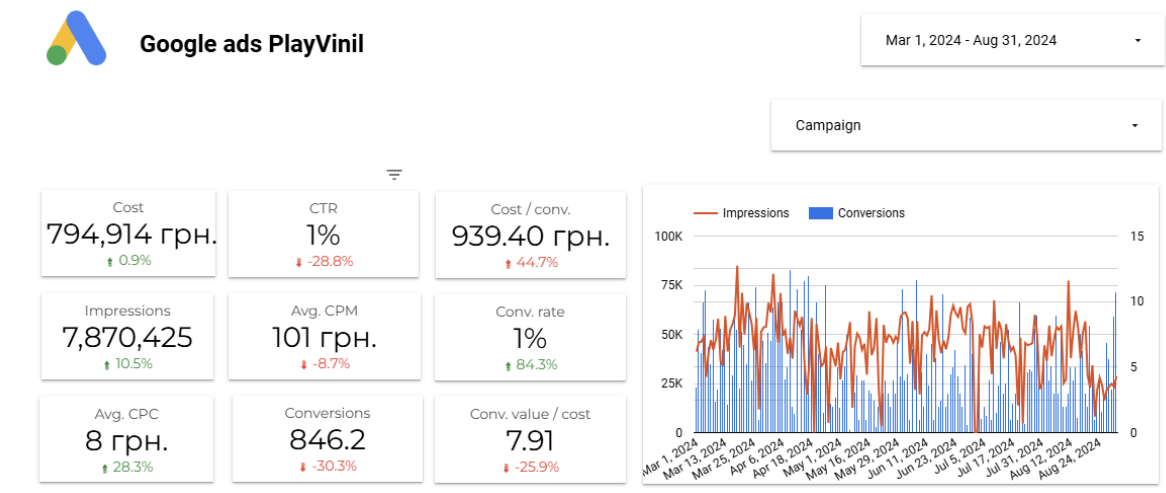Click the Mar 1, 2024 axis date
Screen dimensions: 1166x493
[x=670, y=457]
